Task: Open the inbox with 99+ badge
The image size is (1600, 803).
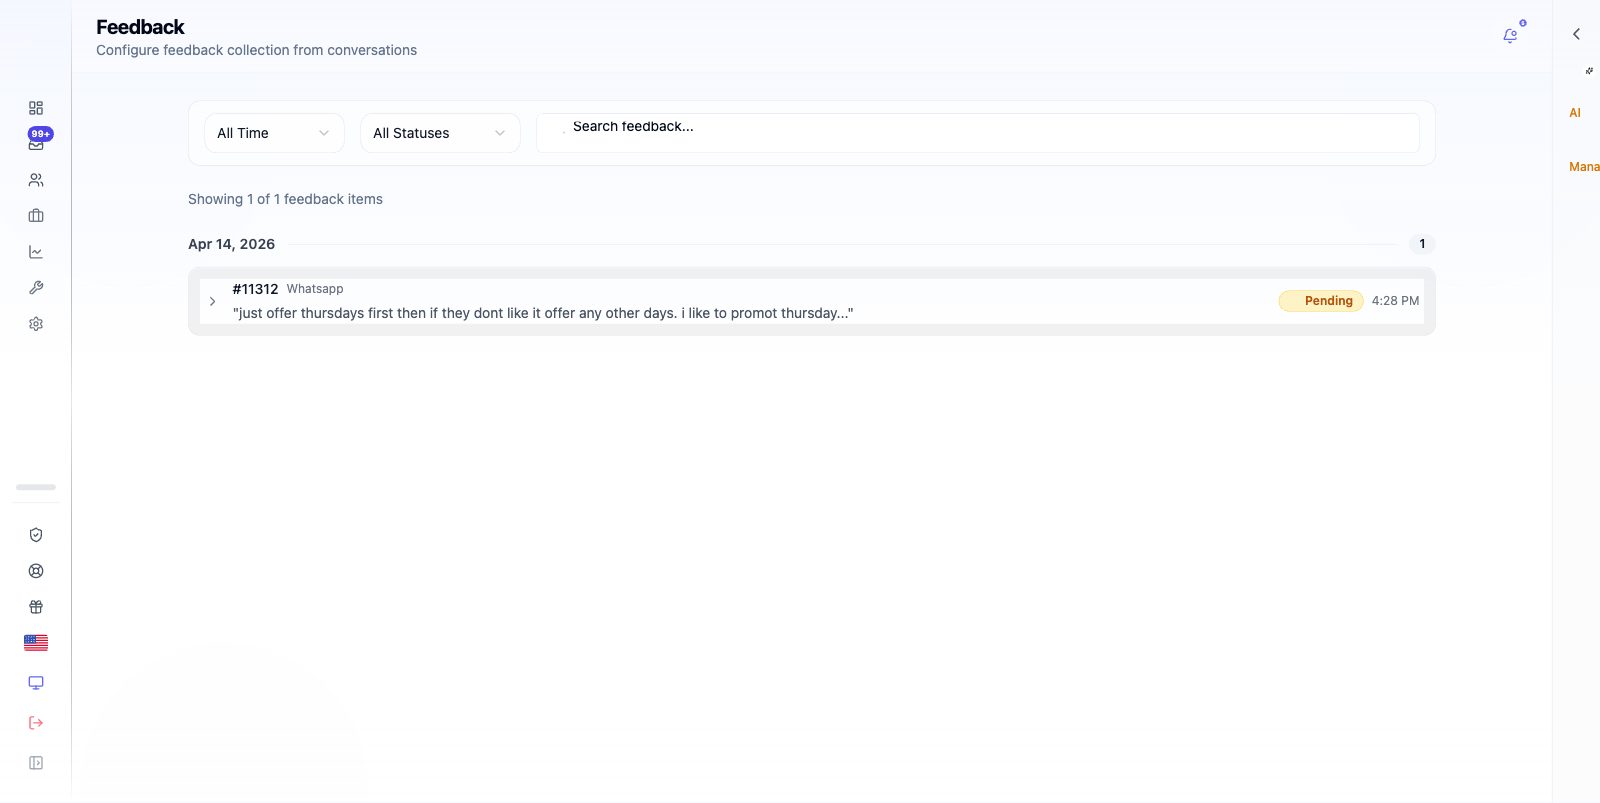Action: click(36, 144)
